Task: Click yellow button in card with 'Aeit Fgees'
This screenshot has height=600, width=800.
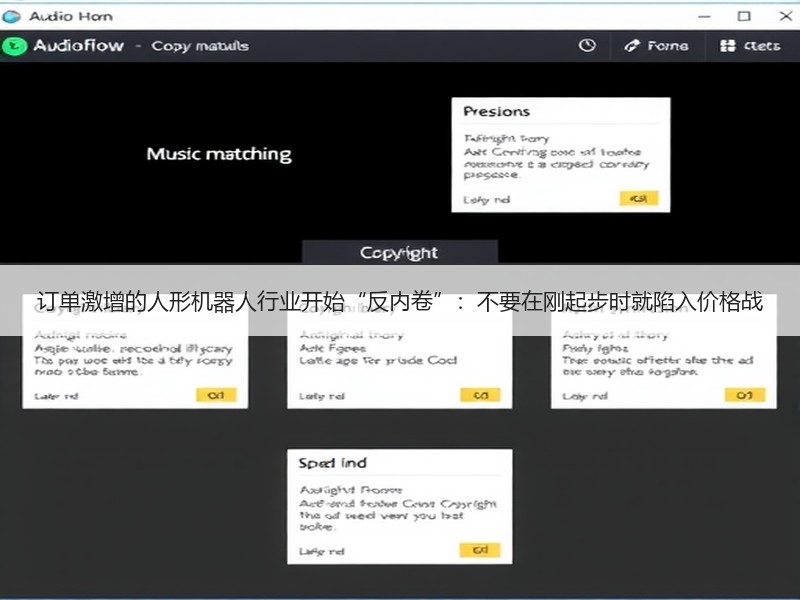Action: tap(480, 395)
